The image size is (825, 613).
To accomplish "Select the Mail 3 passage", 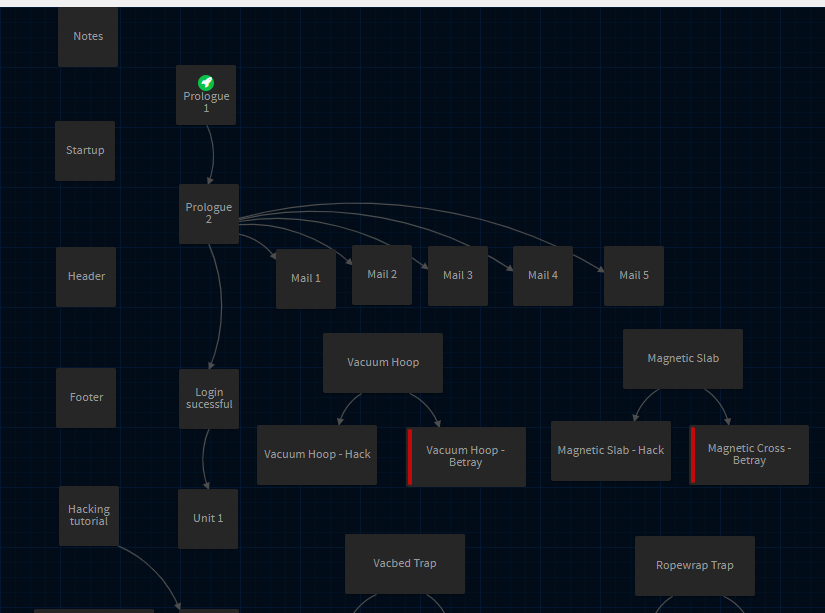I will coord(458,276).
